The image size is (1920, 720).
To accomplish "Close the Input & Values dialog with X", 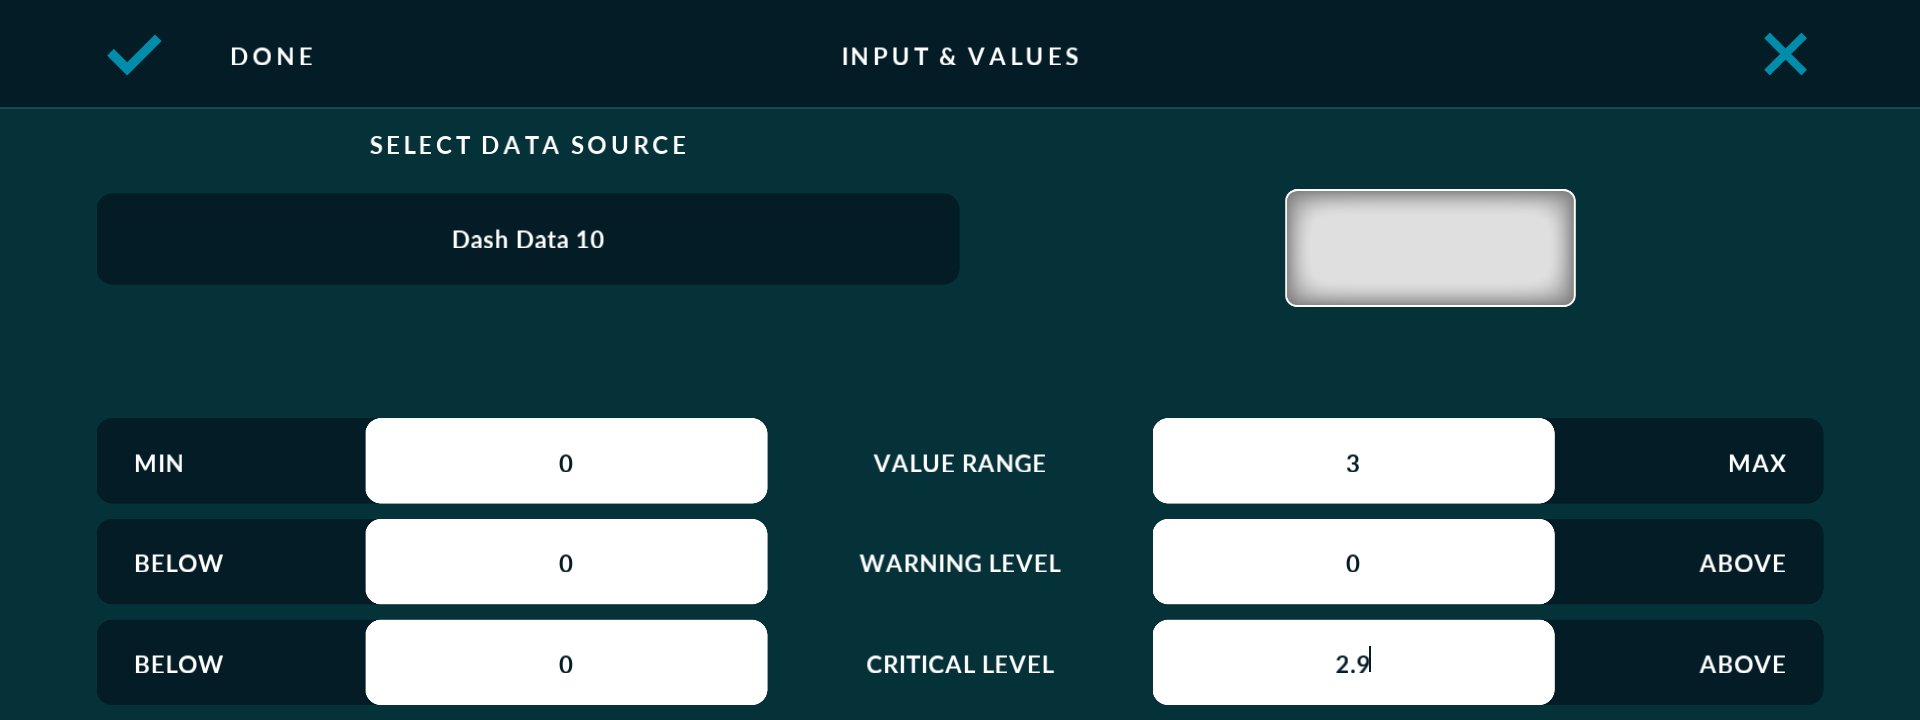I will coord(1785,55).
